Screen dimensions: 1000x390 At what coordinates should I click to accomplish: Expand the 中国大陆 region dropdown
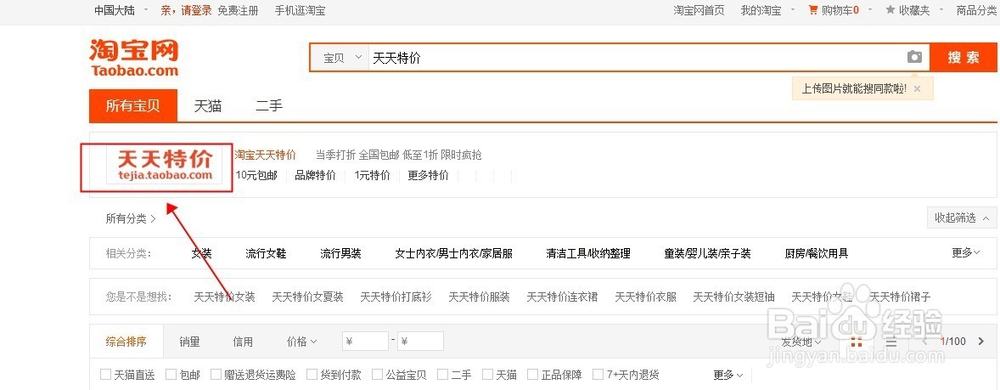tap(121, 10)
